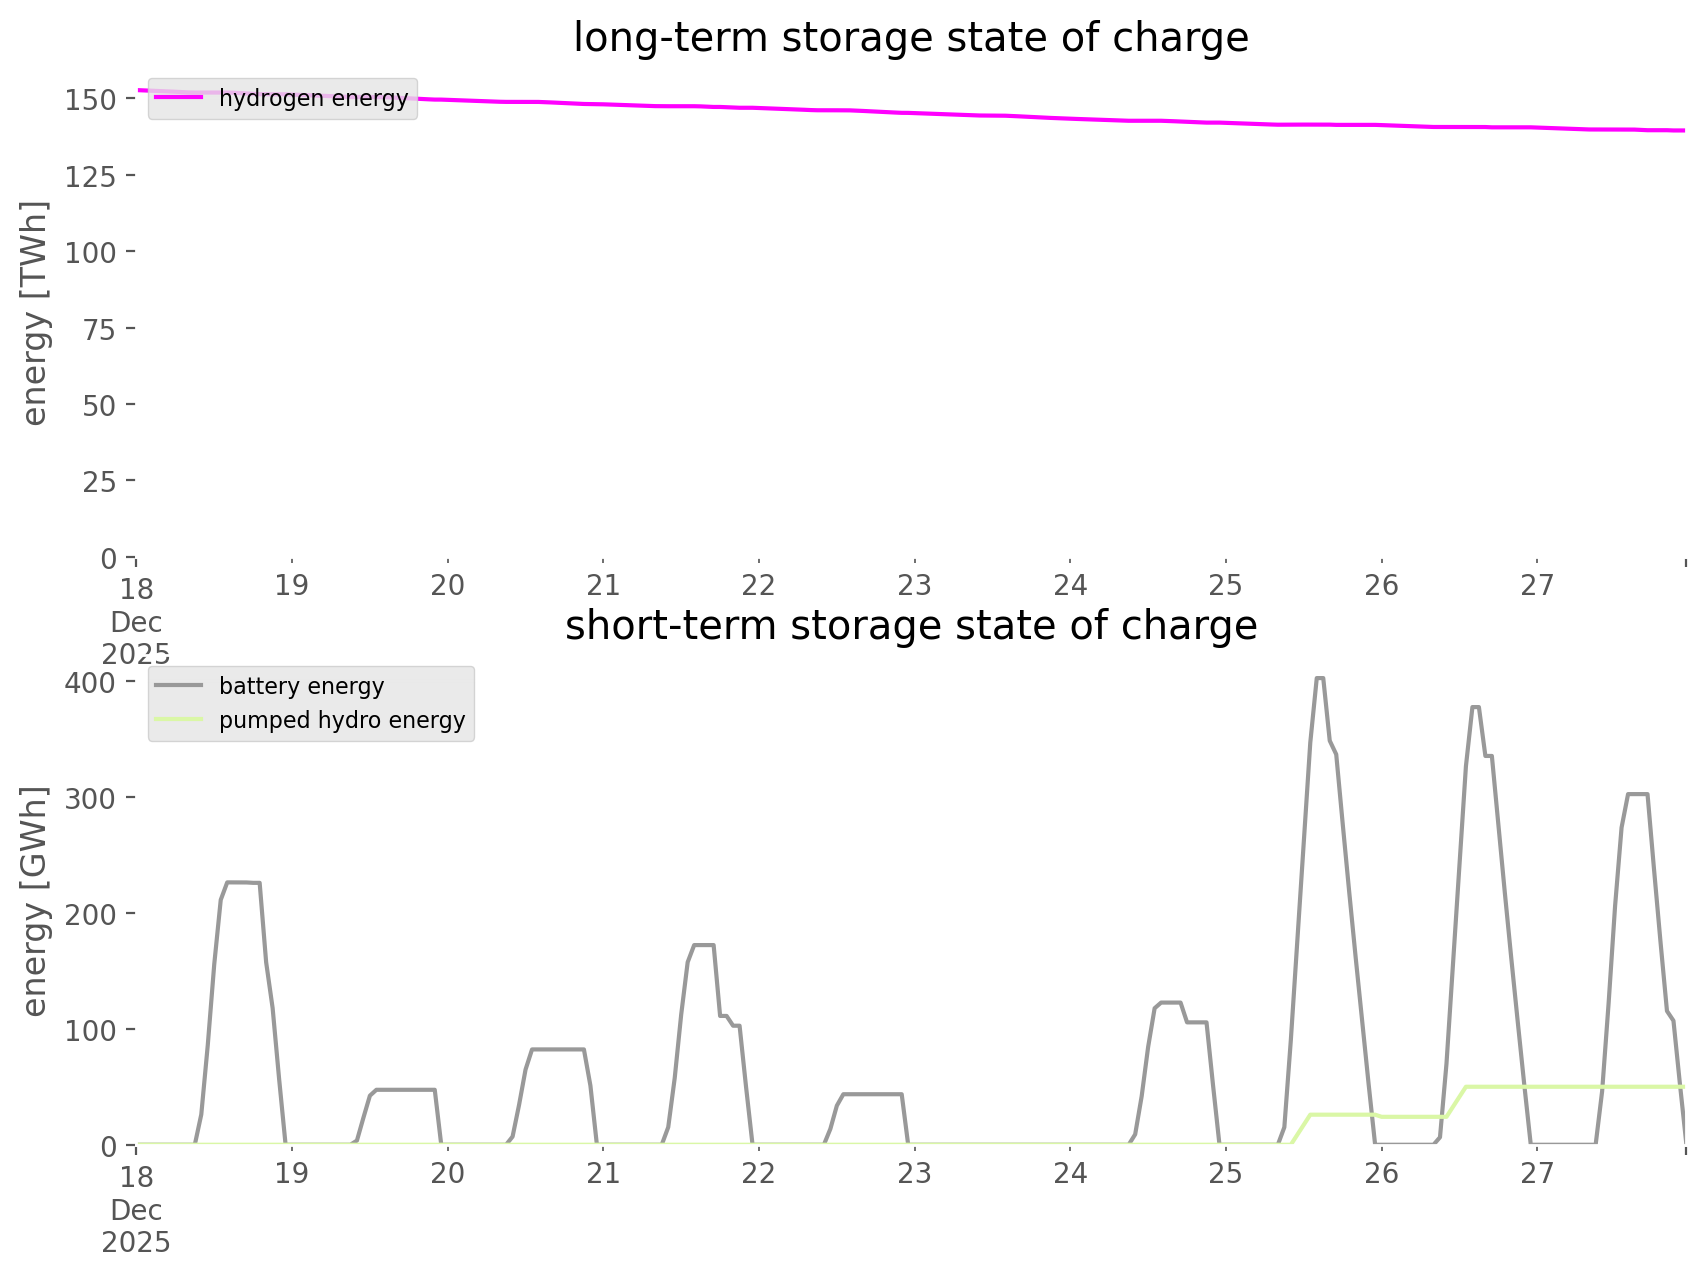The image size is (1706, 1277).
Task: Click the battery peak near 400 GWh
Action: coord(1319,679)
